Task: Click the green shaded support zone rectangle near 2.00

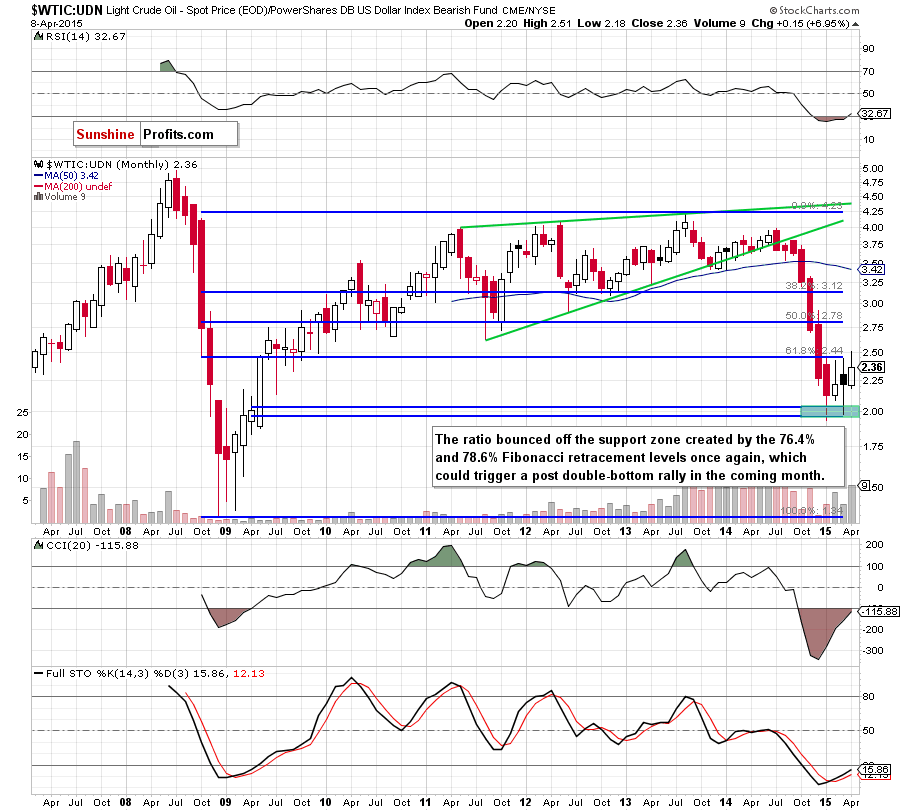Action: (829, 411)
